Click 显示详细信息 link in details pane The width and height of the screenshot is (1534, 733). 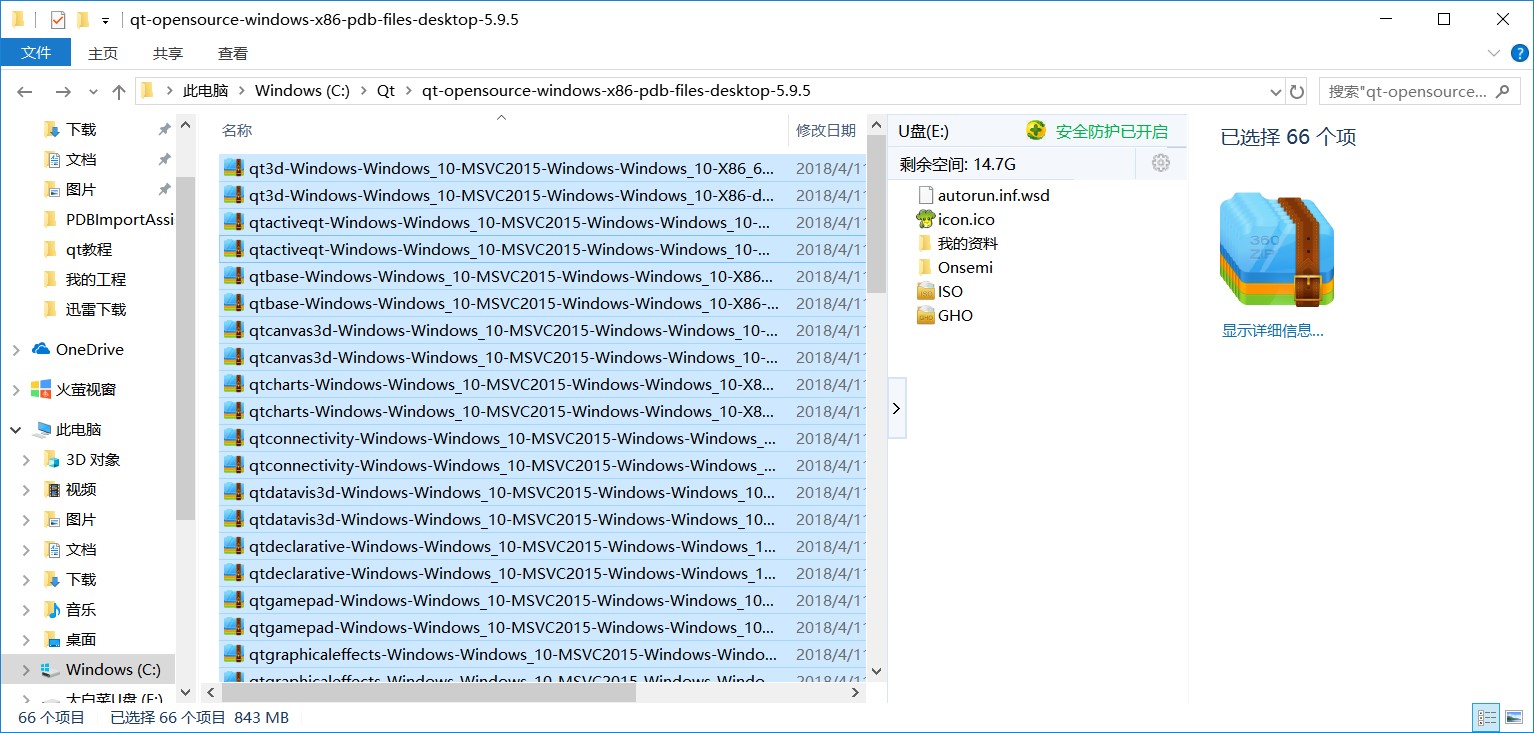coord(1272,331)
